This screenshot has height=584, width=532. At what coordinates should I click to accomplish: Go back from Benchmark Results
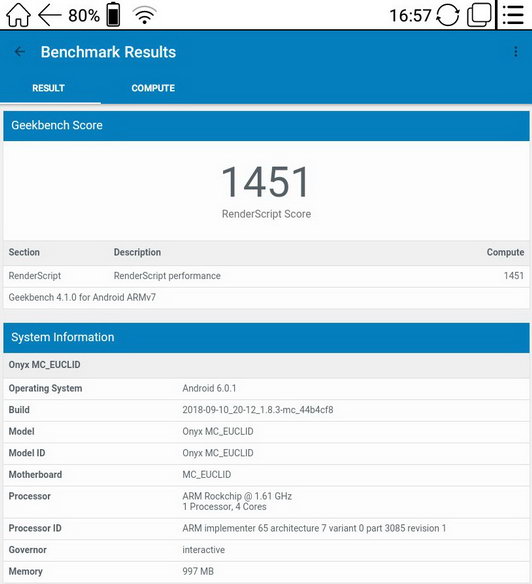point(19,51)
